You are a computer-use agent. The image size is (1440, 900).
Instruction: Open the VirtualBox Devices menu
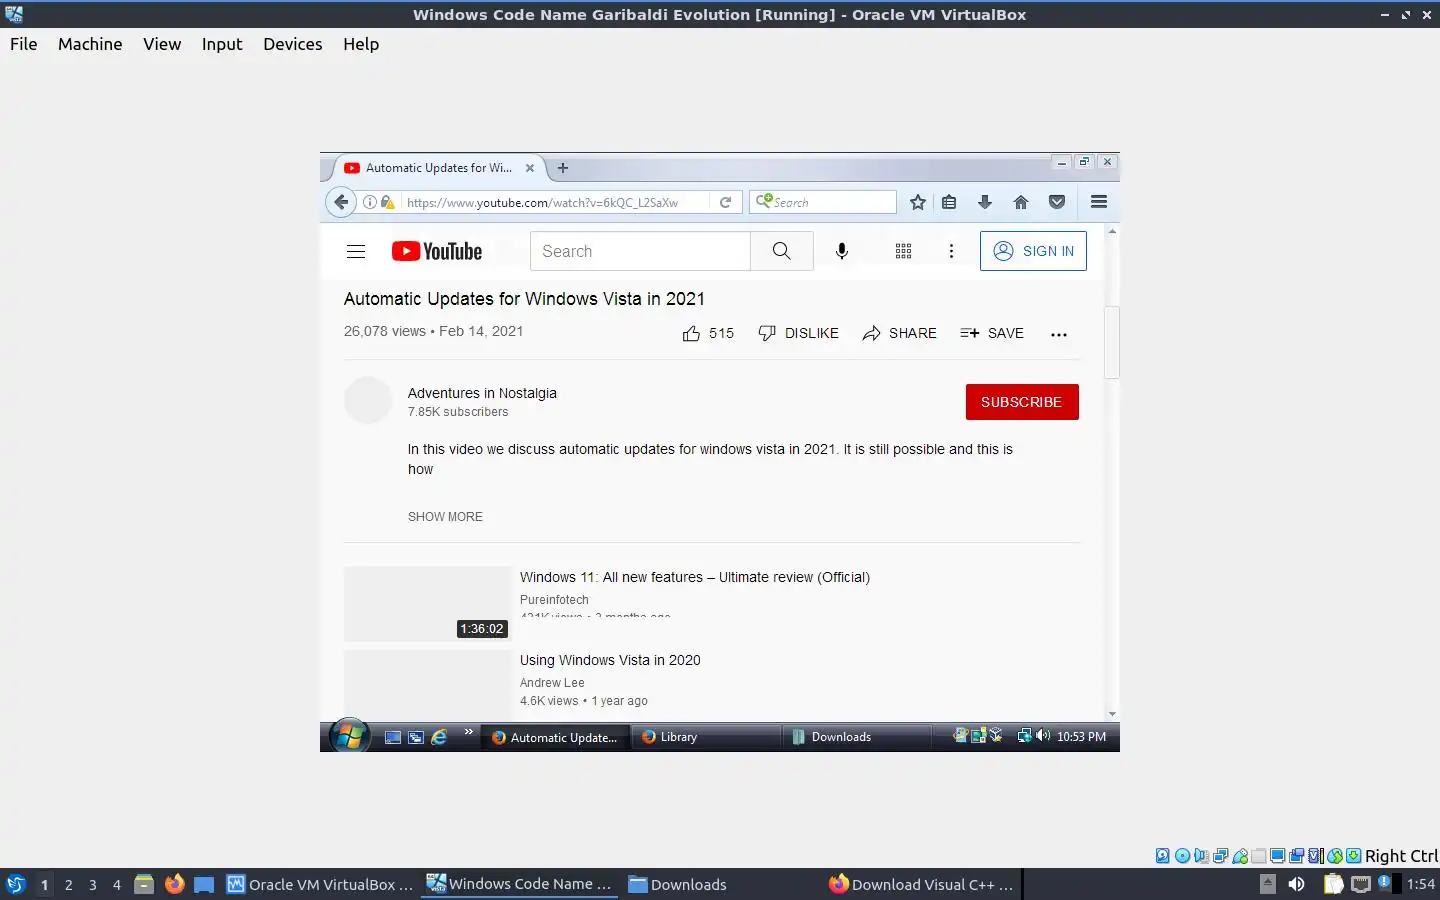coord(293,44)
